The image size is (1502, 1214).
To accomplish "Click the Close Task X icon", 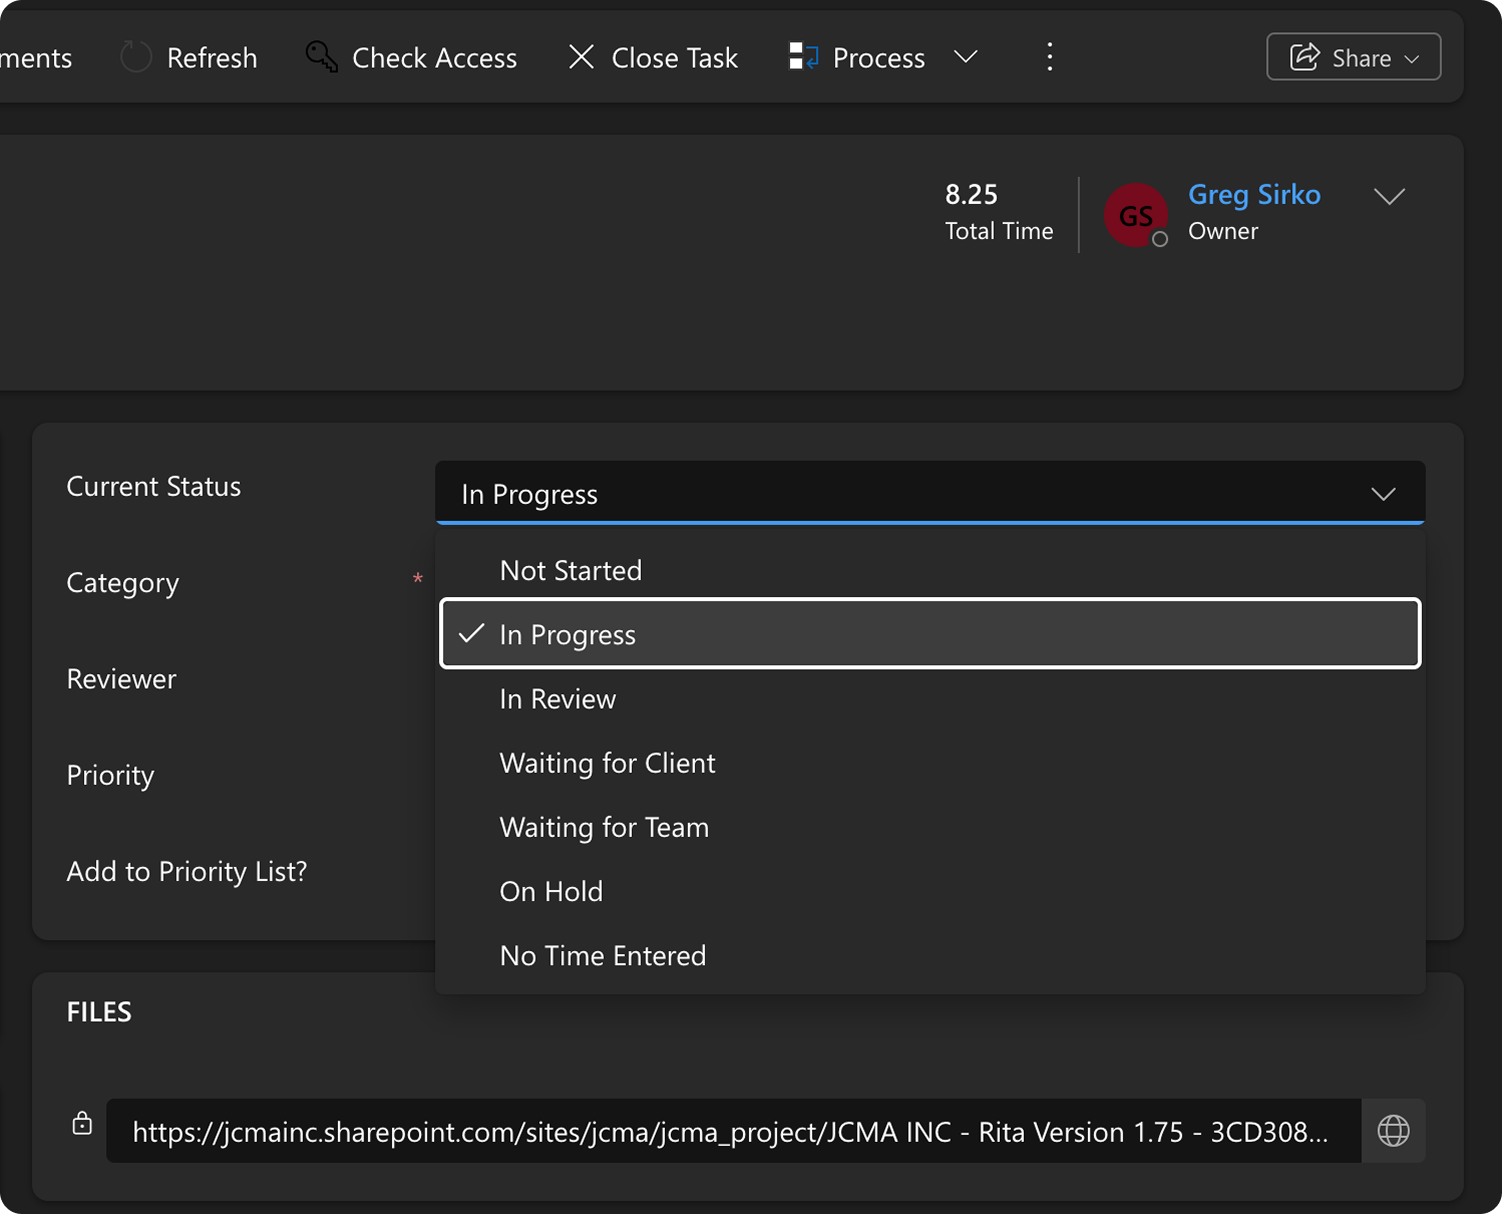I will 581,57.
